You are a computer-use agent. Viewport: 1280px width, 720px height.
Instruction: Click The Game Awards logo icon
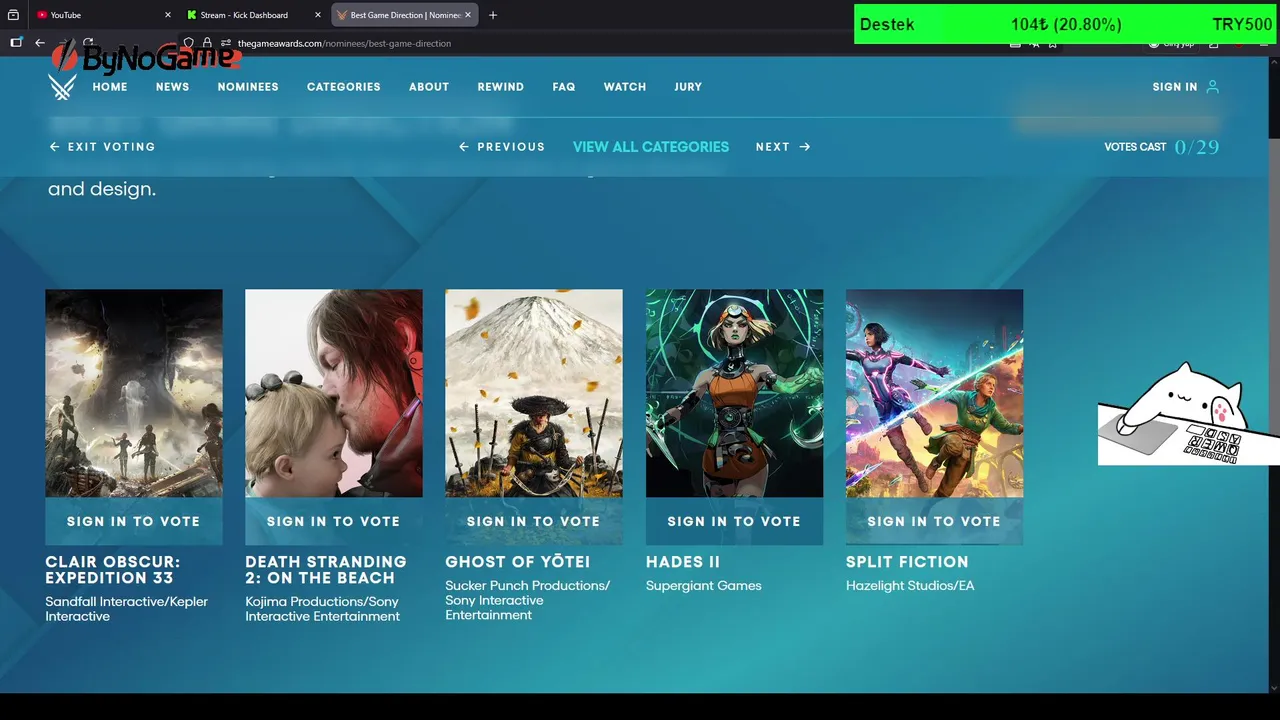coord(62,87)
